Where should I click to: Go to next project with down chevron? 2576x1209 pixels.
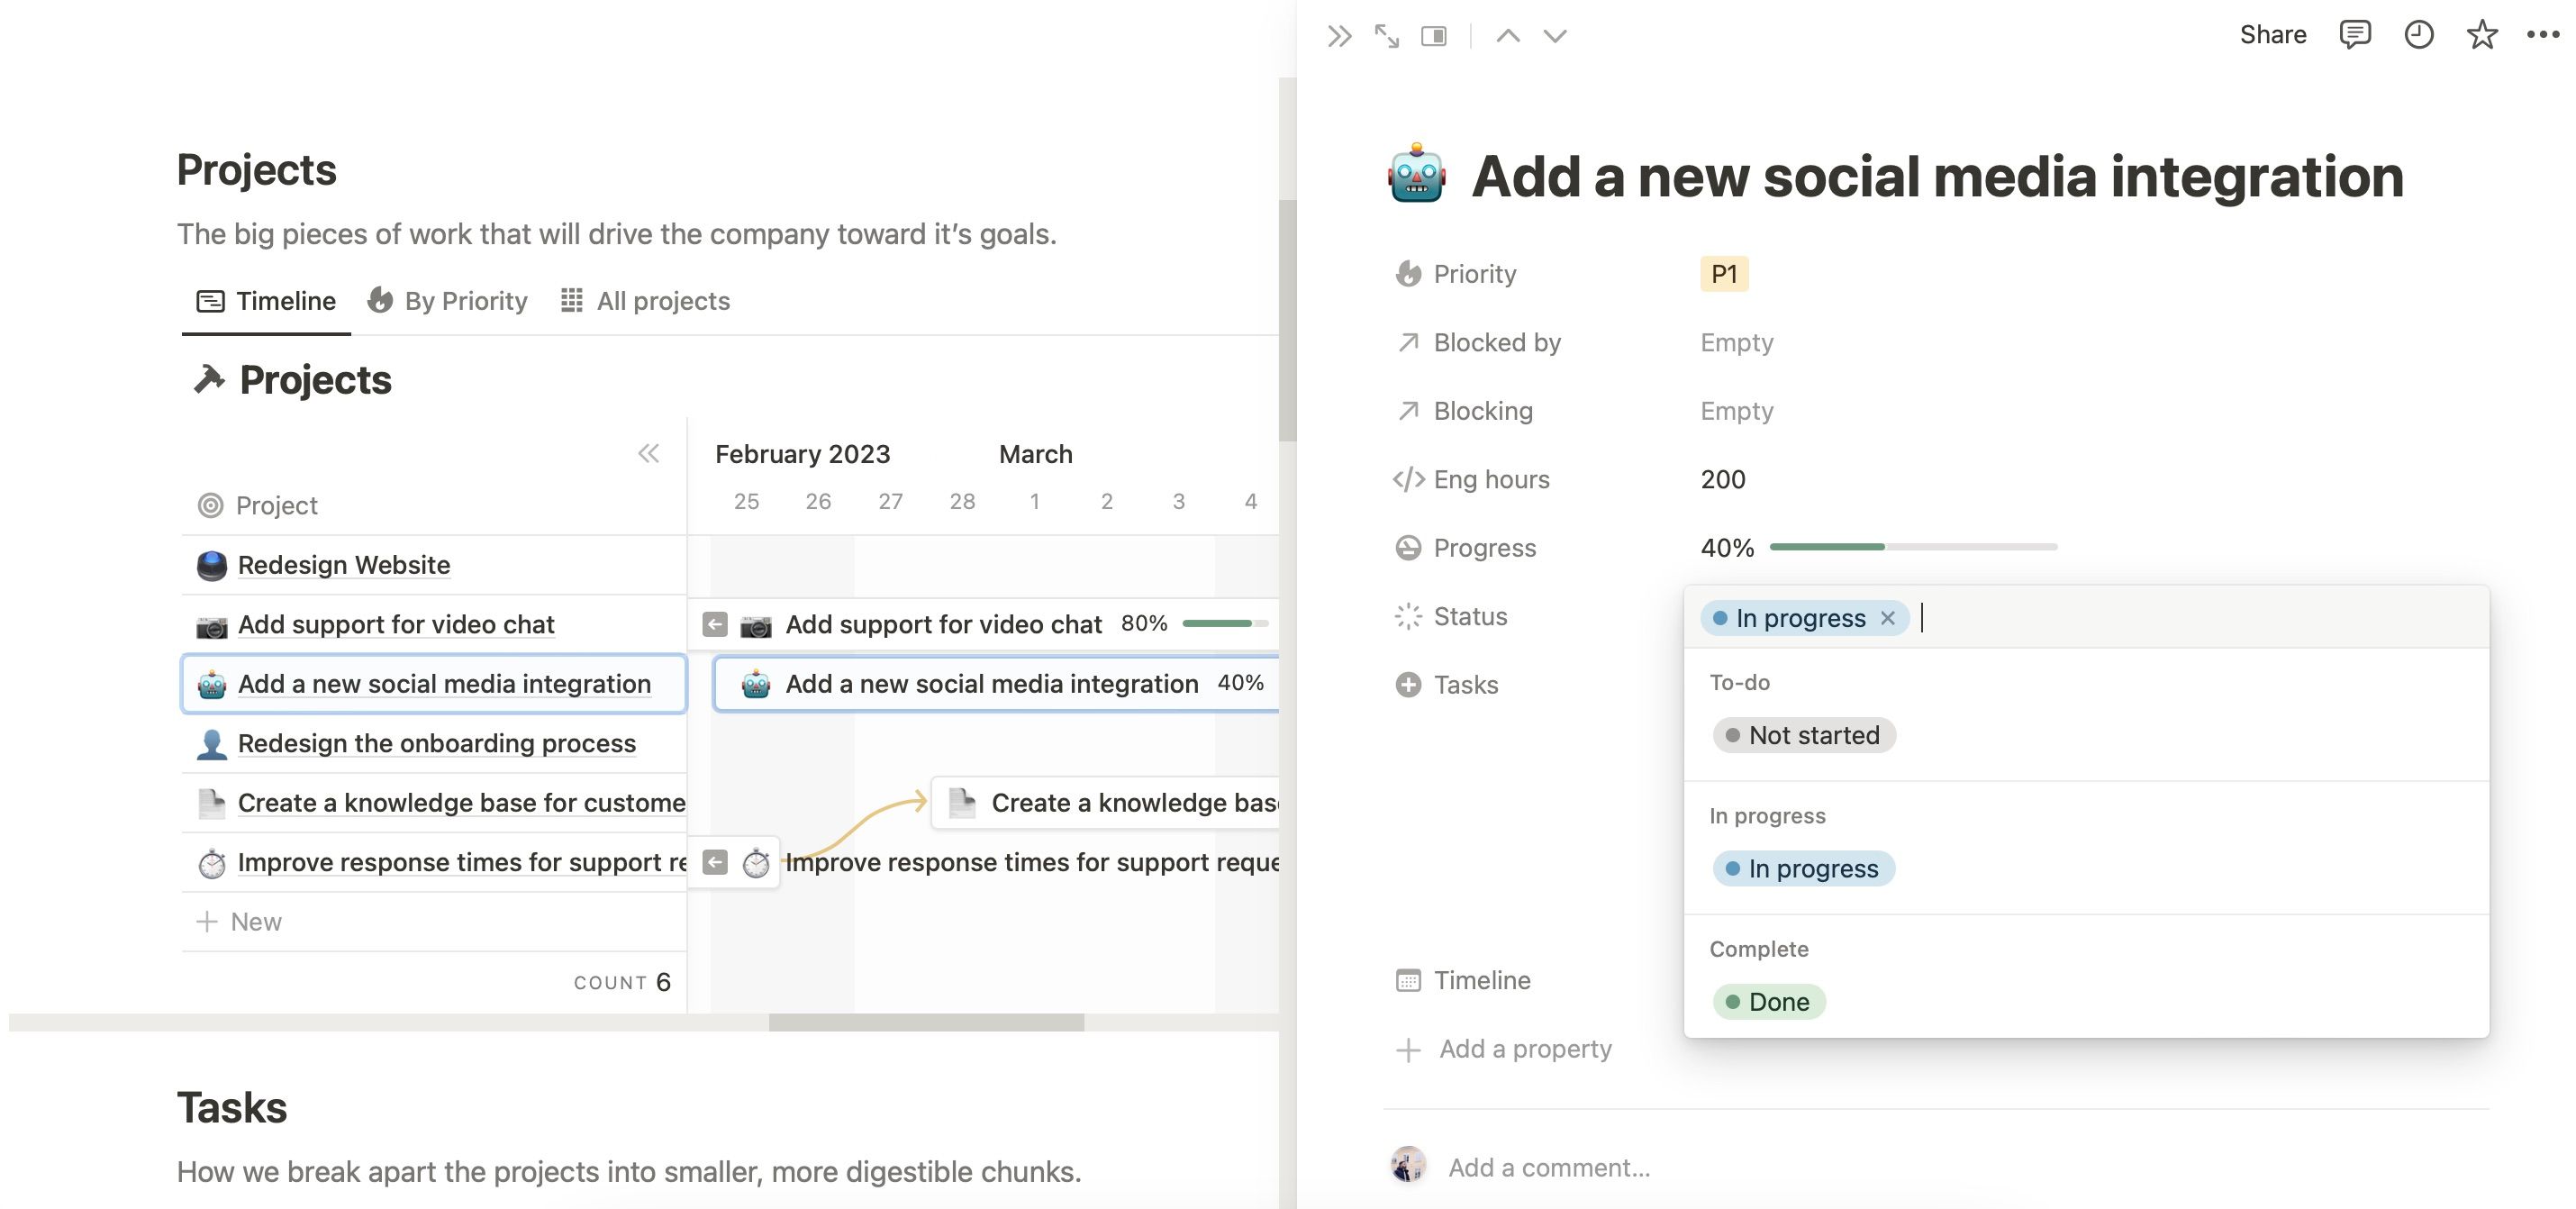point(1554,36)
